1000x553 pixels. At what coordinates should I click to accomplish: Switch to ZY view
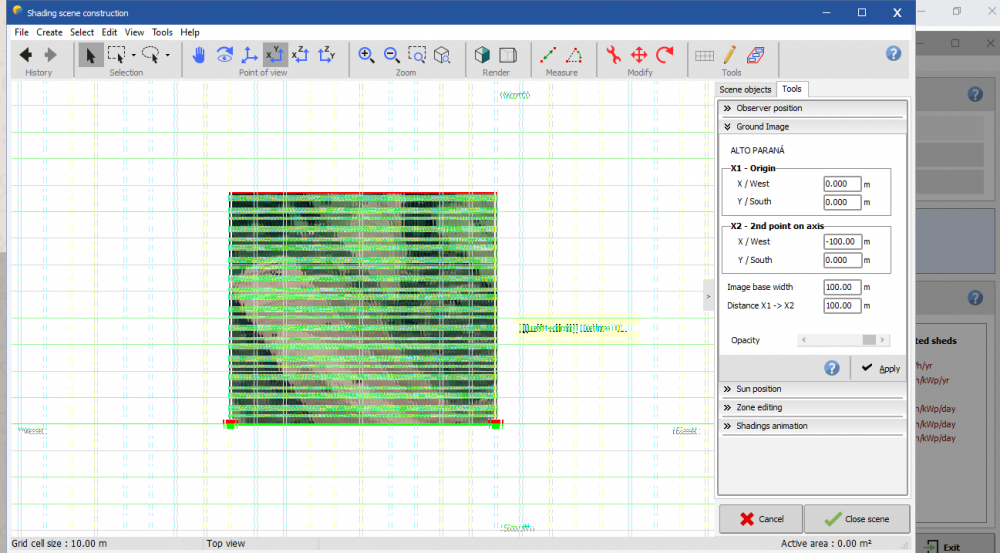point(327,55)
